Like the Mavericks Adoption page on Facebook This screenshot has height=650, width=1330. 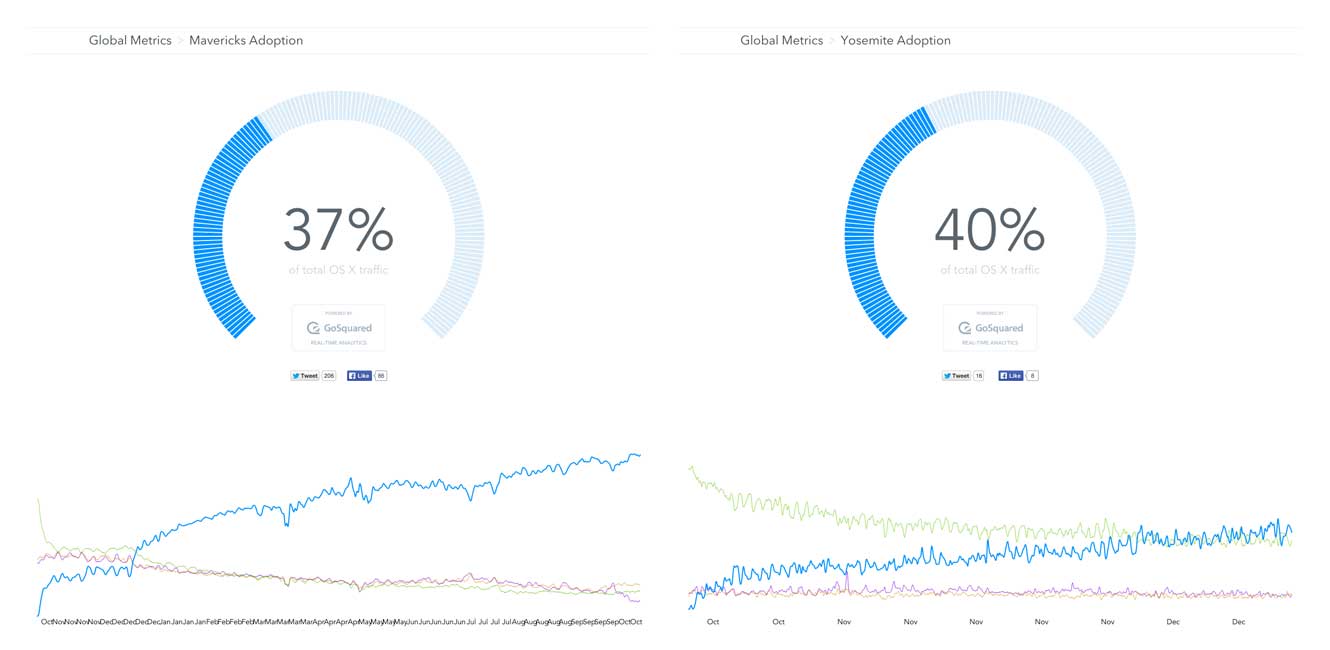[359, 376]
